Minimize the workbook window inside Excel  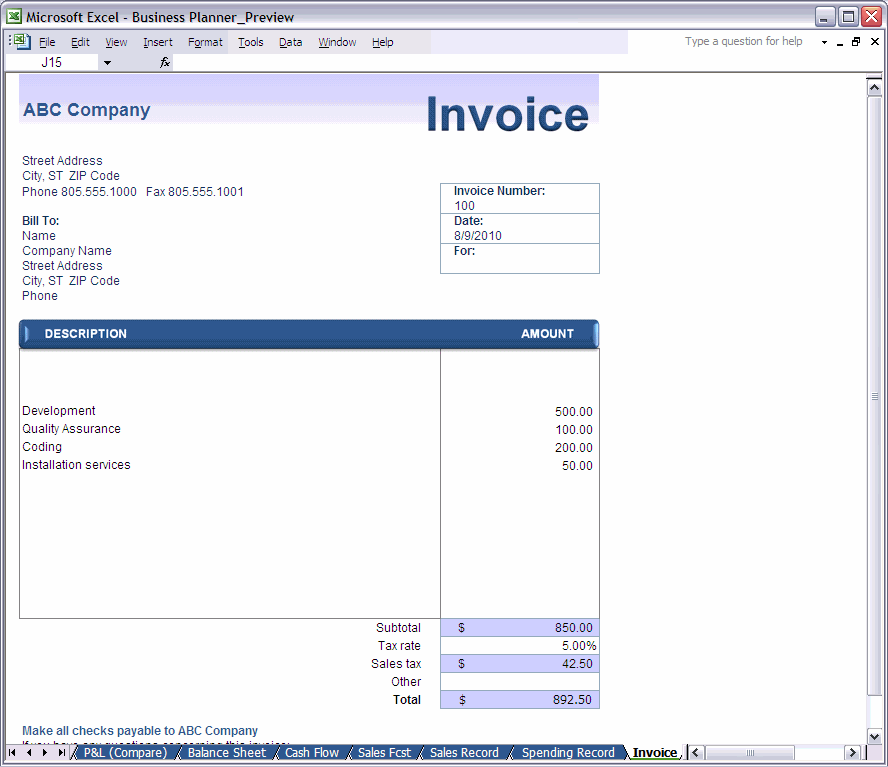[840, 42]
